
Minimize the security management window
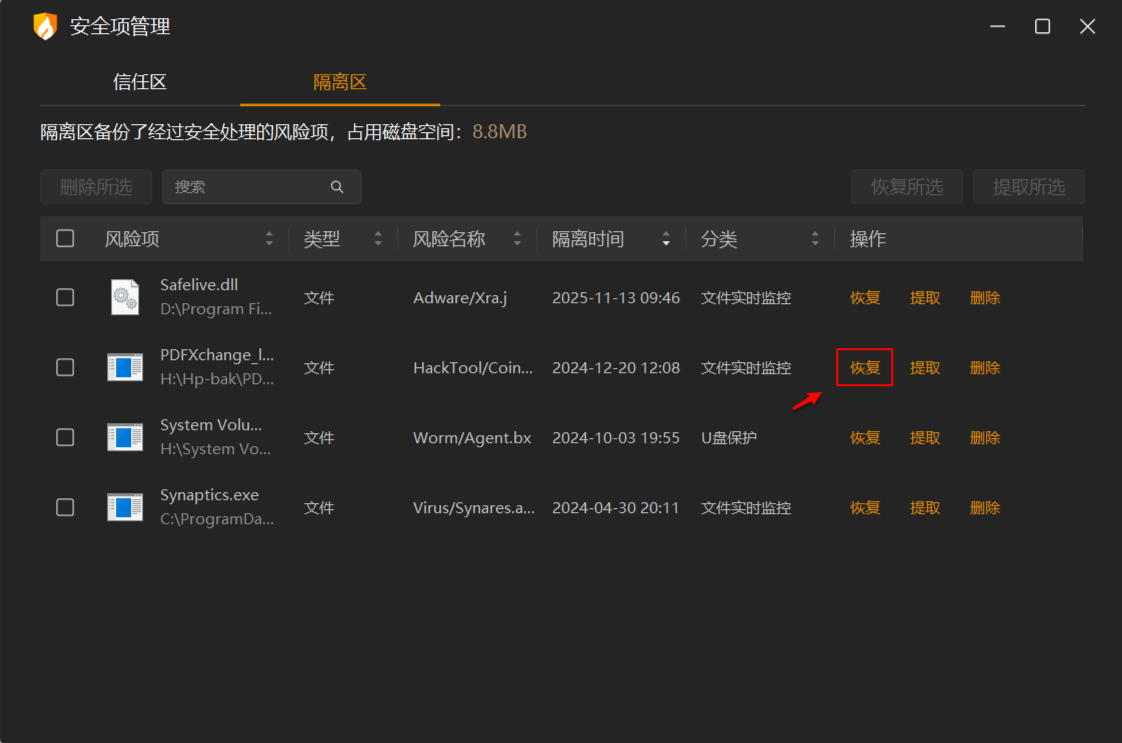click(996, 27)
